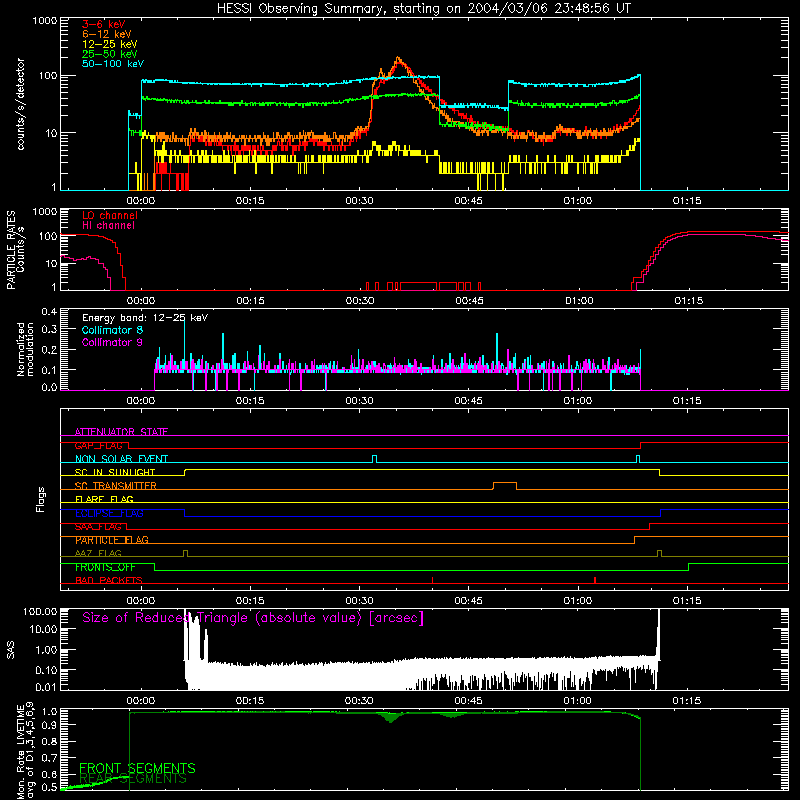Click the FRONTS_OFF flag label
The width and height of the screenshot is (800, 800).
click(105, 567)
